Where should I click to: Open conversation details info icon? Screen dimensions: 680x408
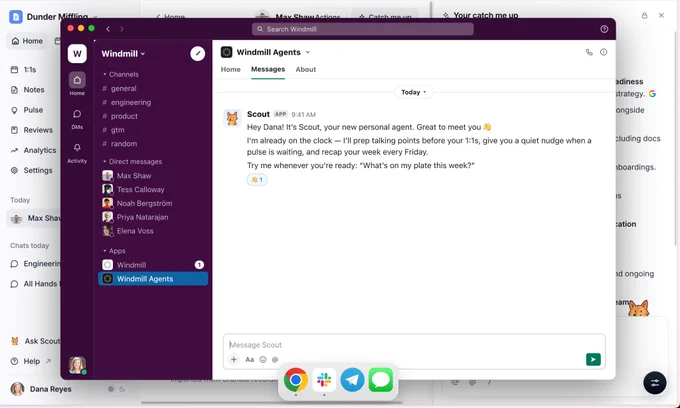pos(603,52)
